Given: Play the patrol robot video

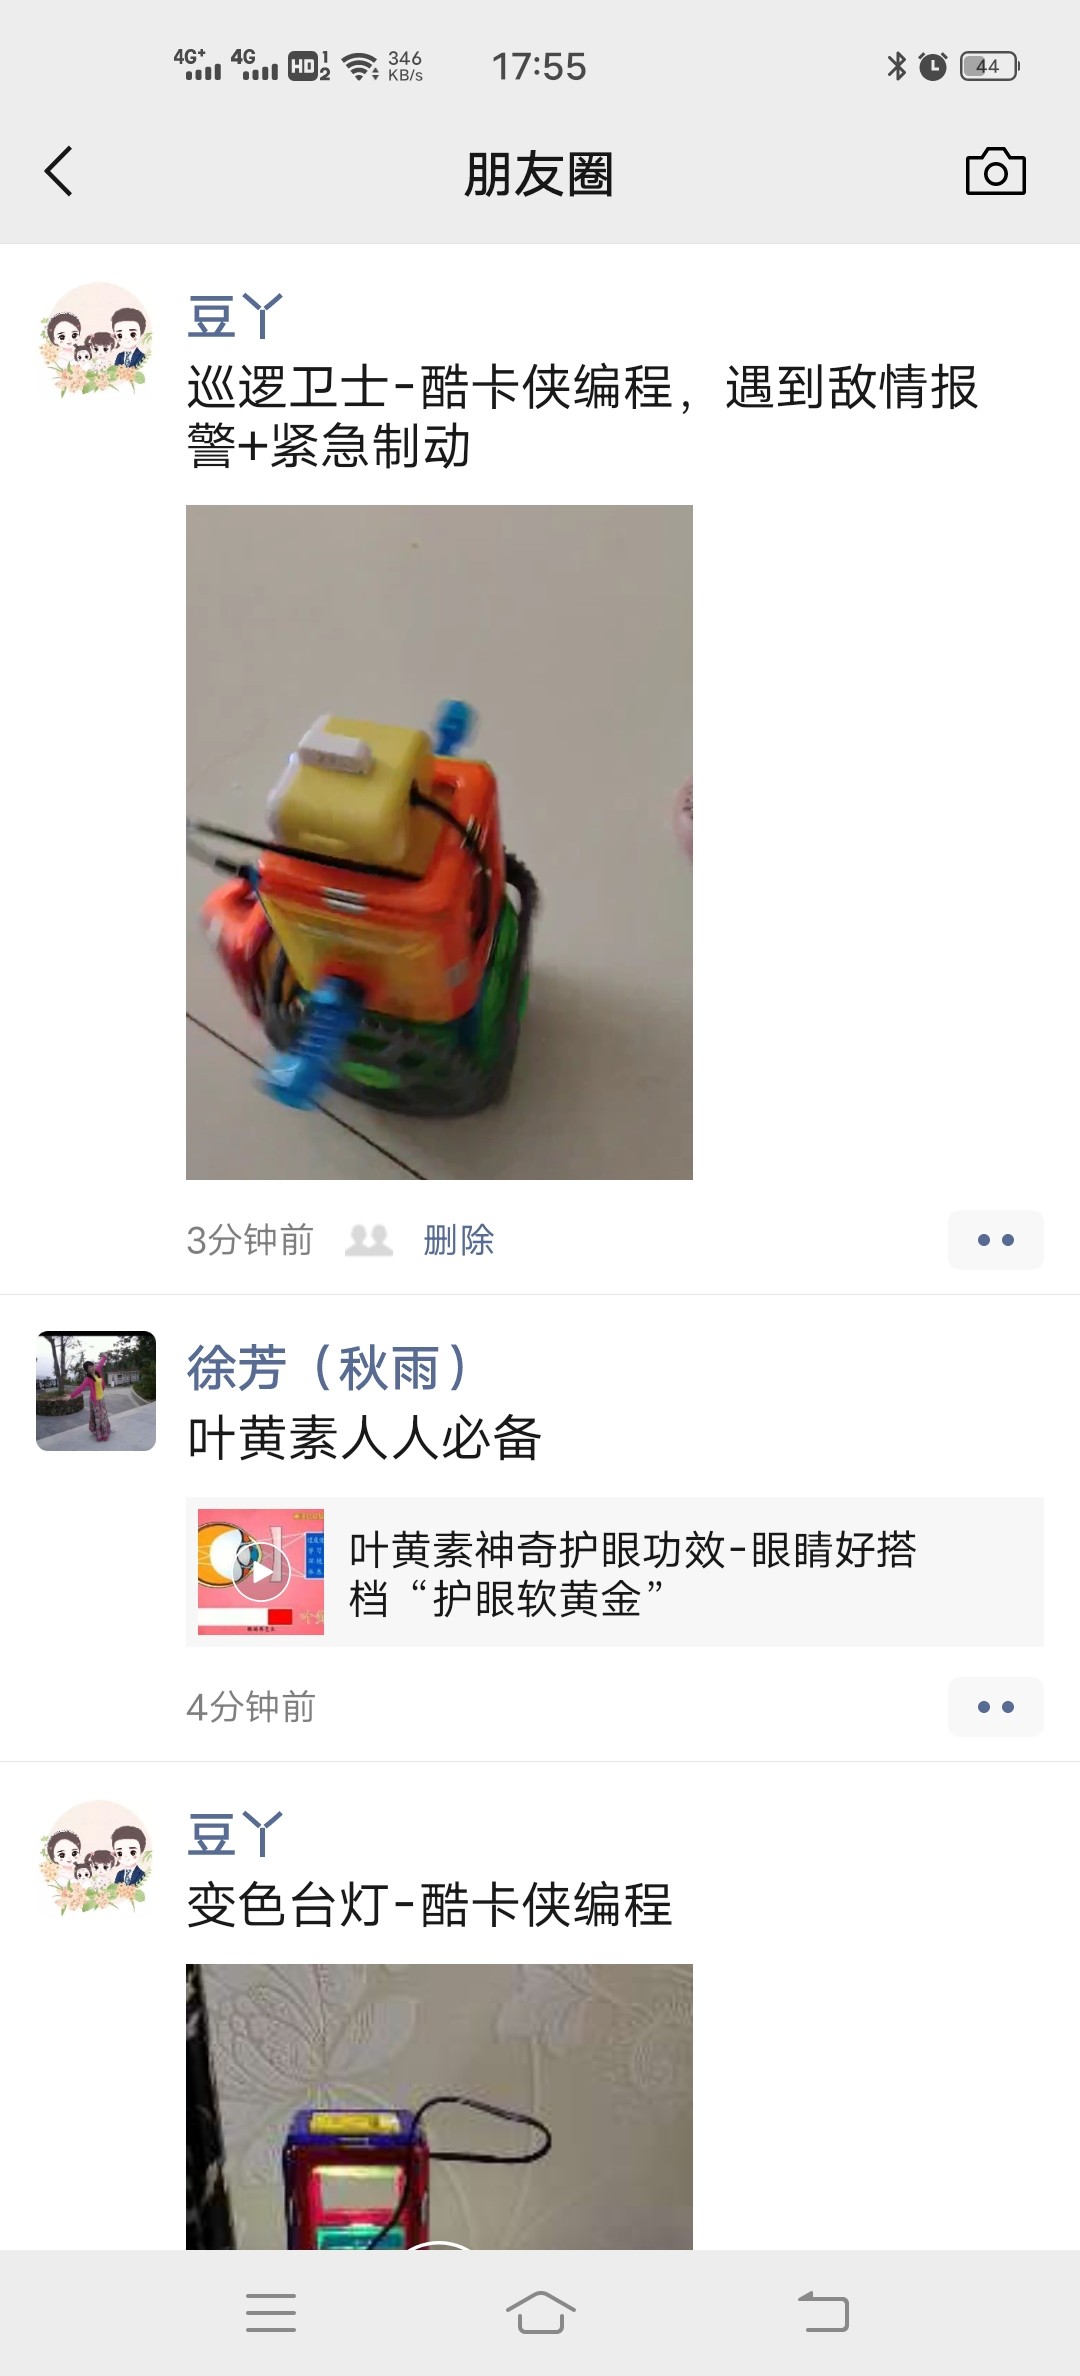Looking at the screenshot, I should (x=439, y=842).
